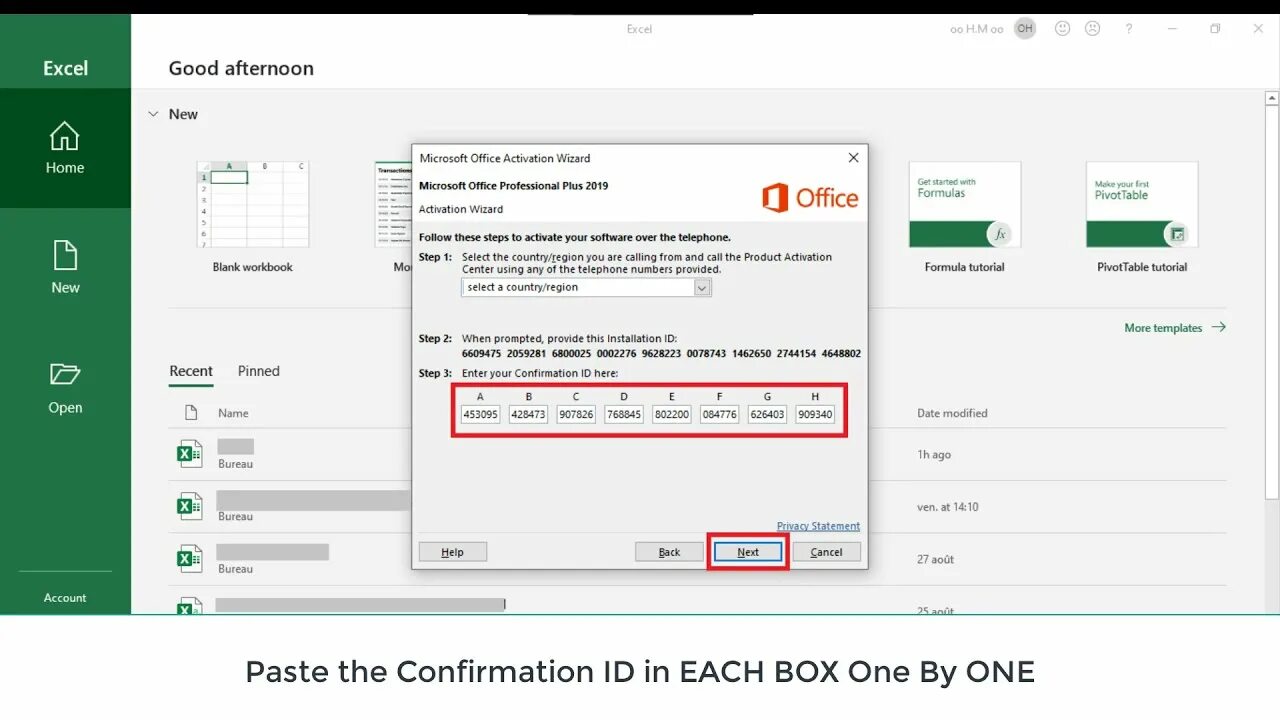
Task: Click Confirmation ID field A
Action: [480, 414]
